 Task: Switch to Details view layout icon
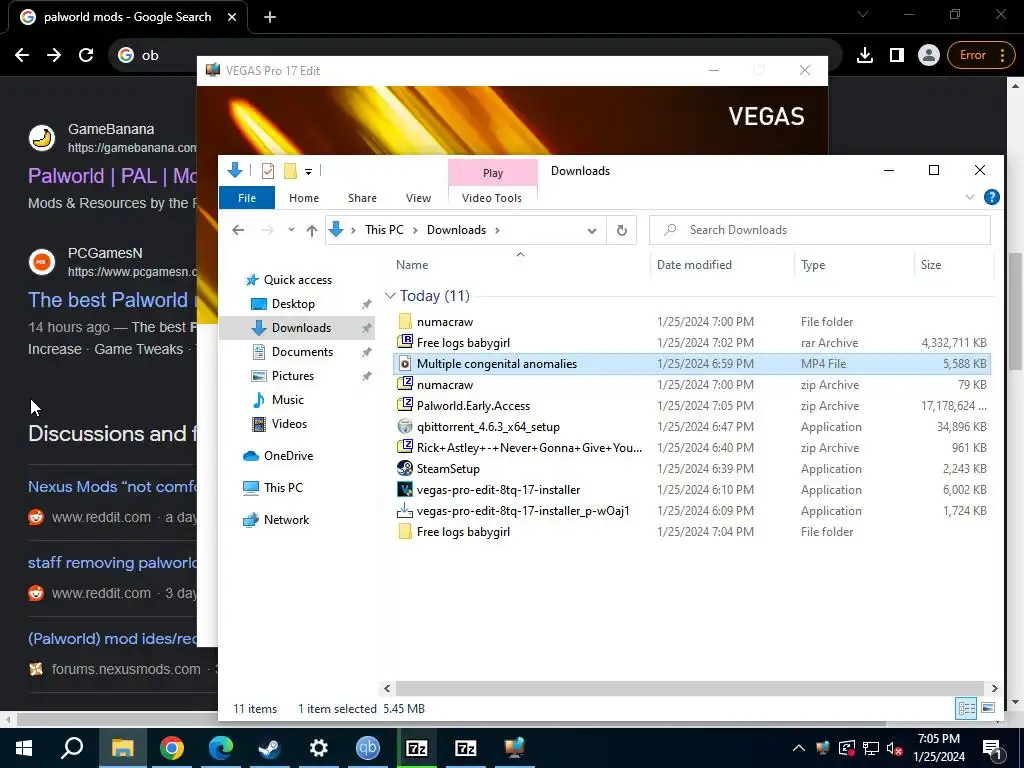point(967,708)
